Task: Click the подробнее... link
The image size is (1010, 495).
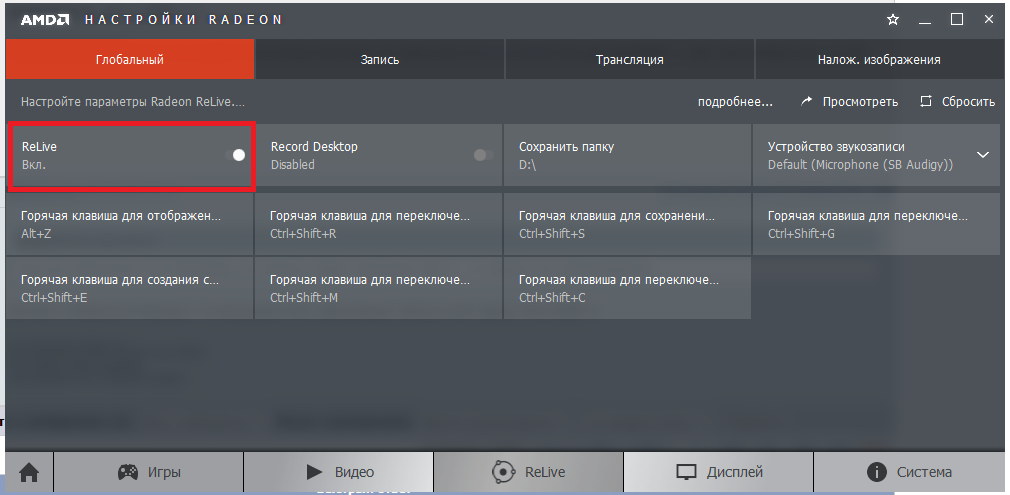Action: 736,102
